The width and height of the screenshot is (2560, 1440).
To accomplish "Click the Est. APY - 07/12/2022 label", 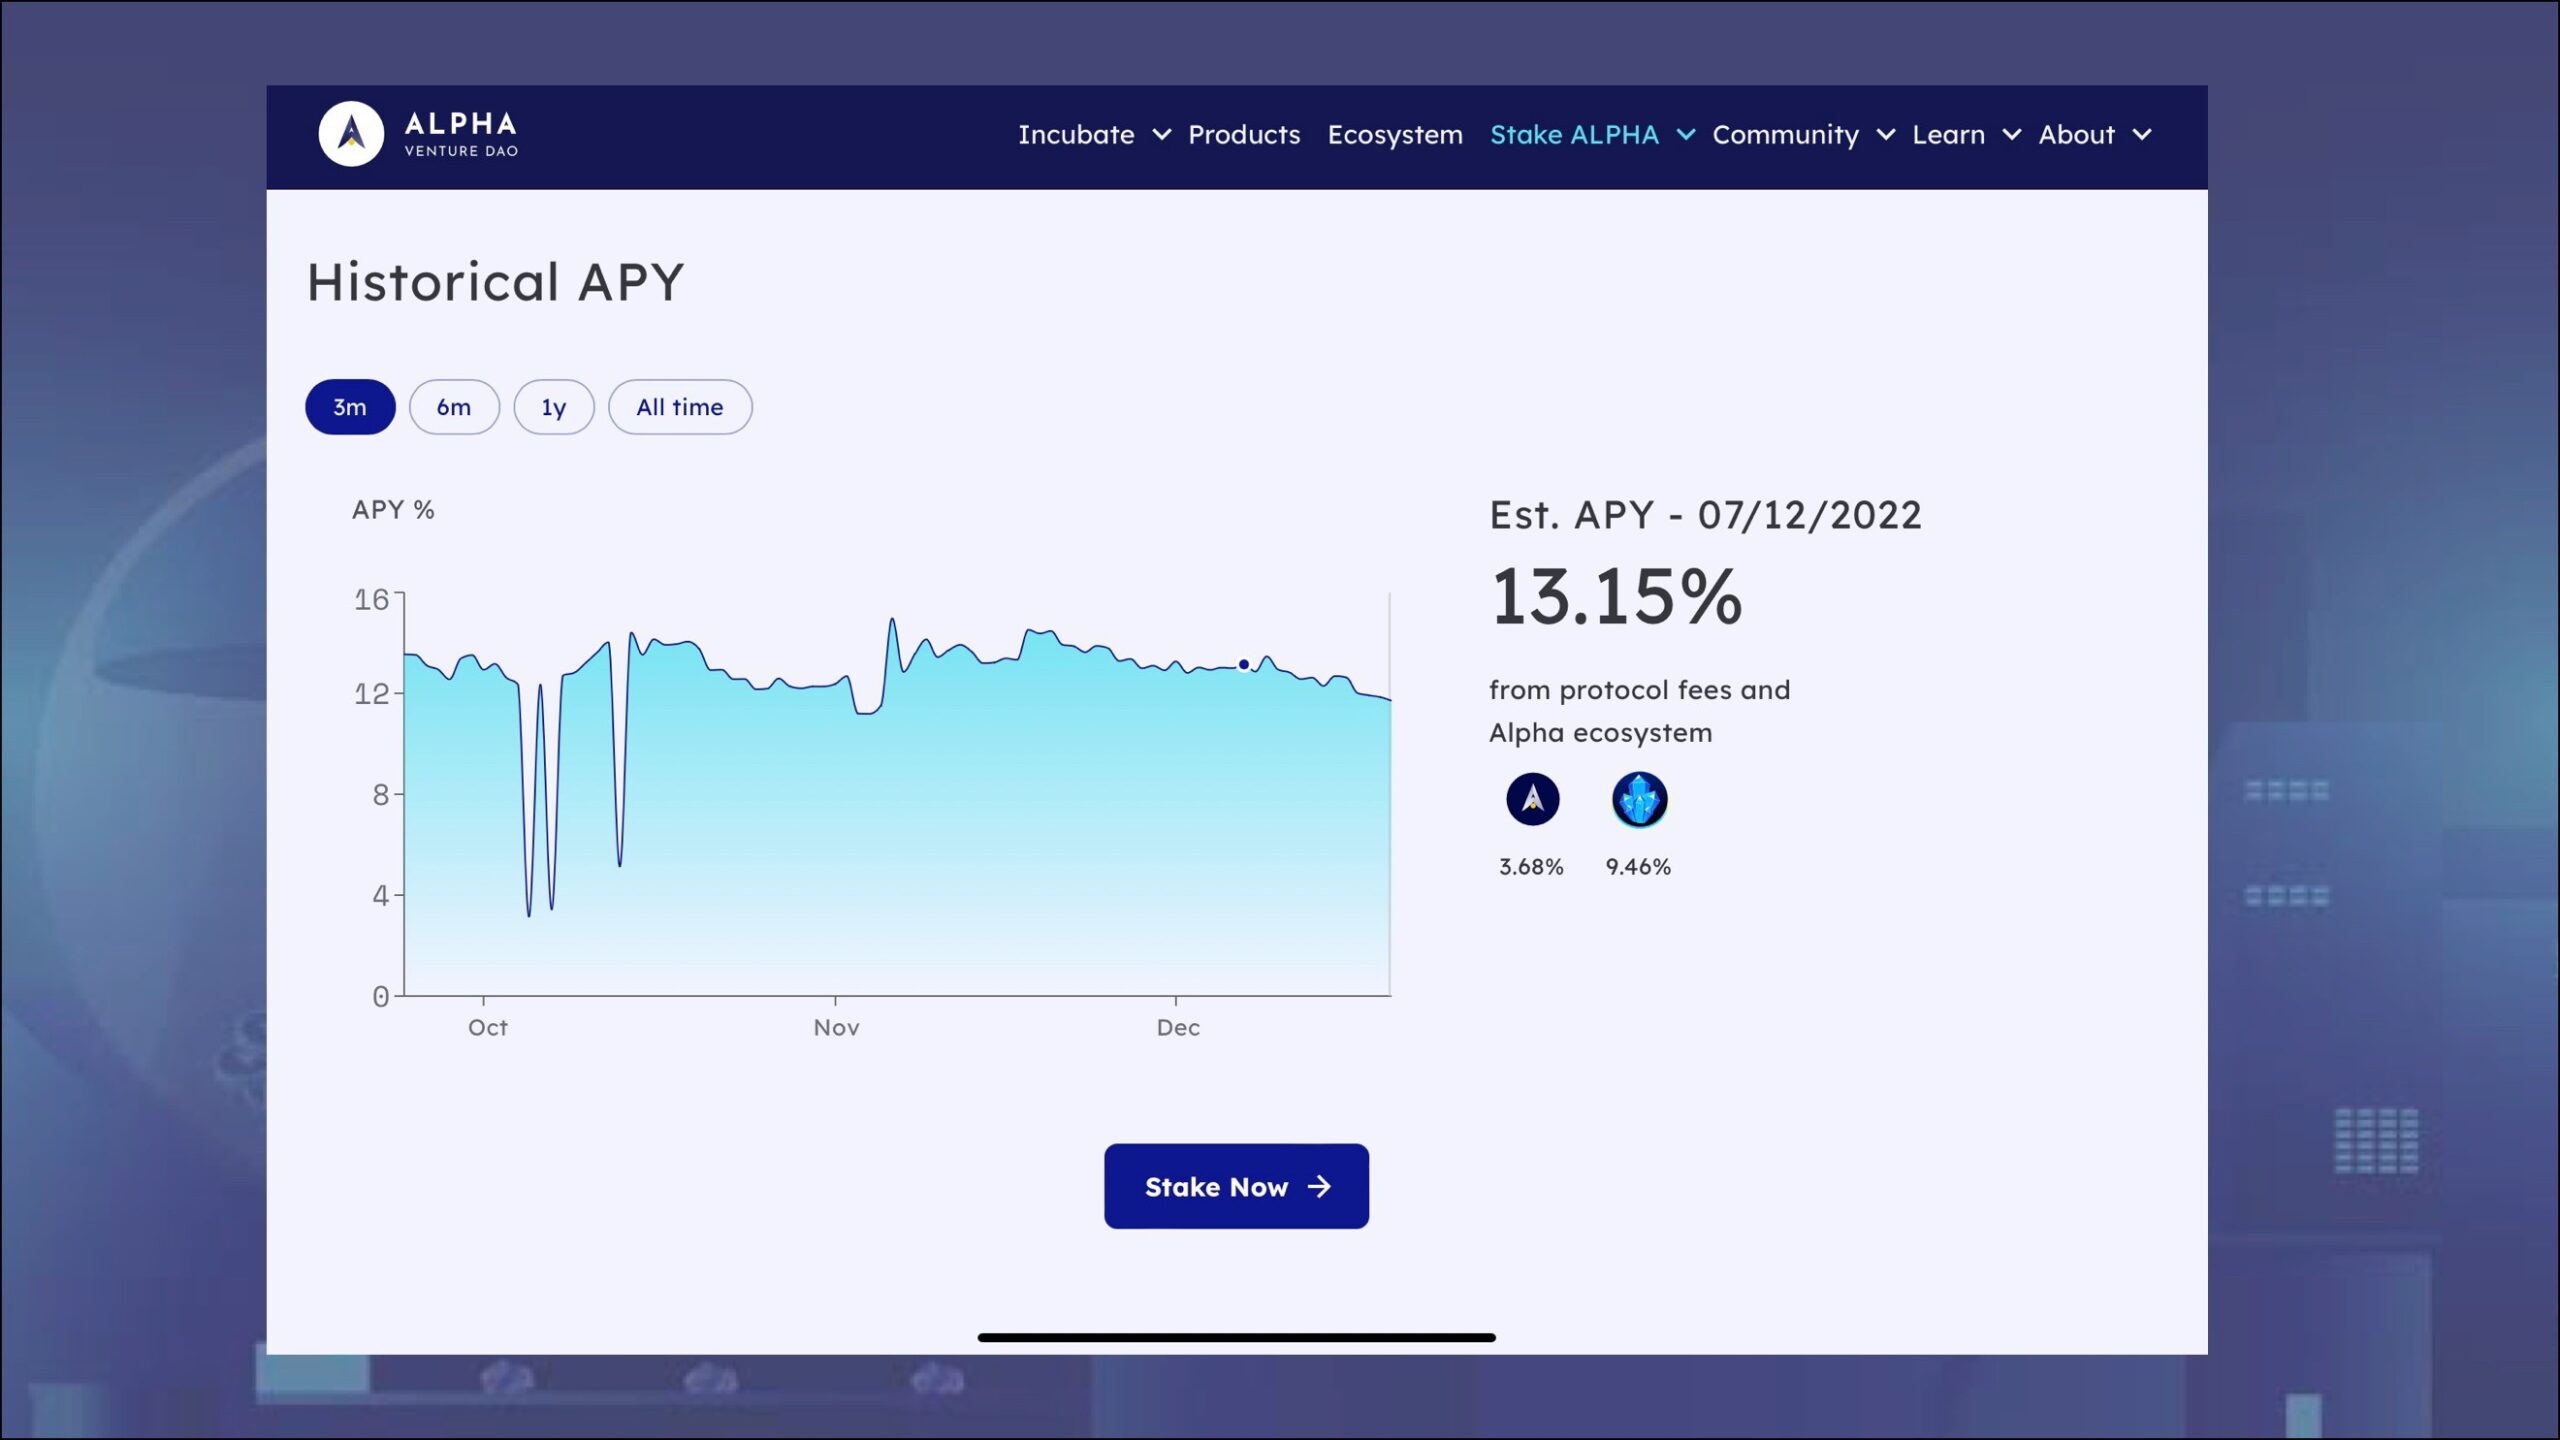I will pos(1705,516).
